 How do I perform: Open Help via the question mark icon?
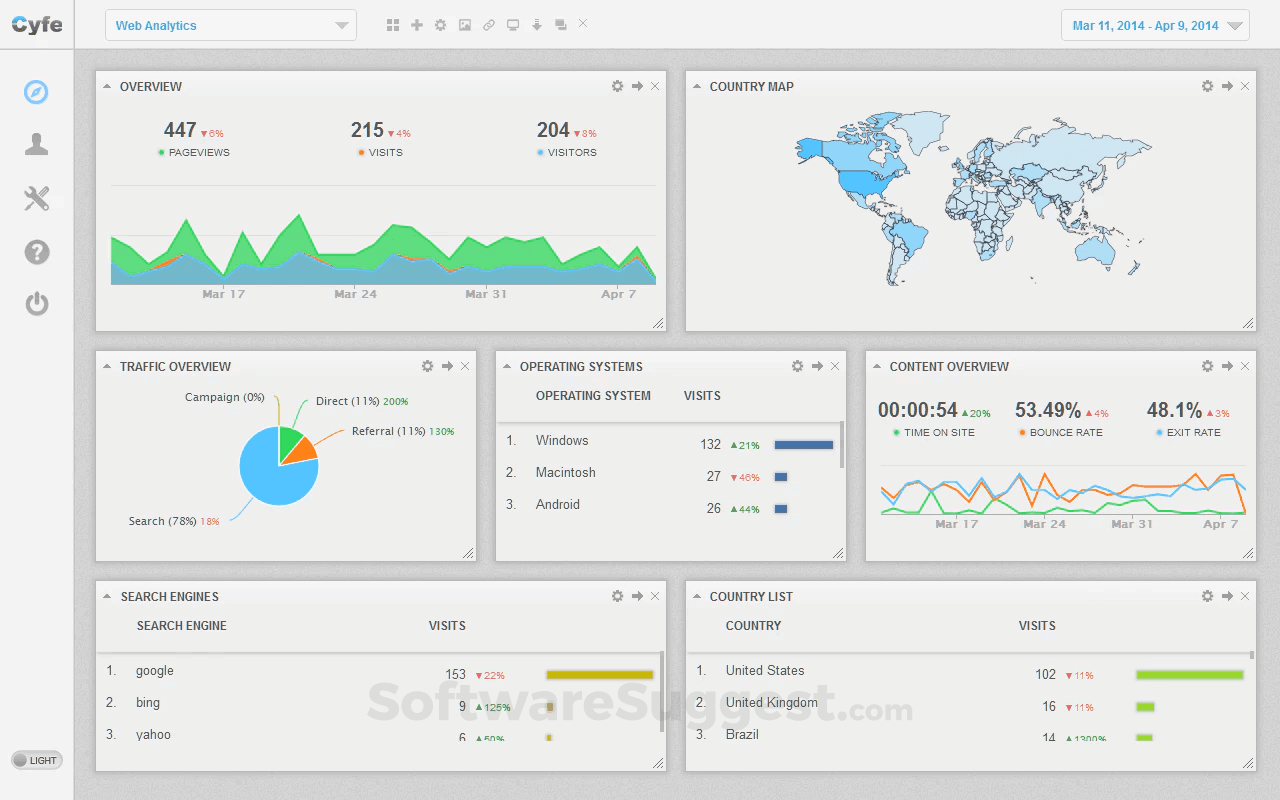(37, 252)
